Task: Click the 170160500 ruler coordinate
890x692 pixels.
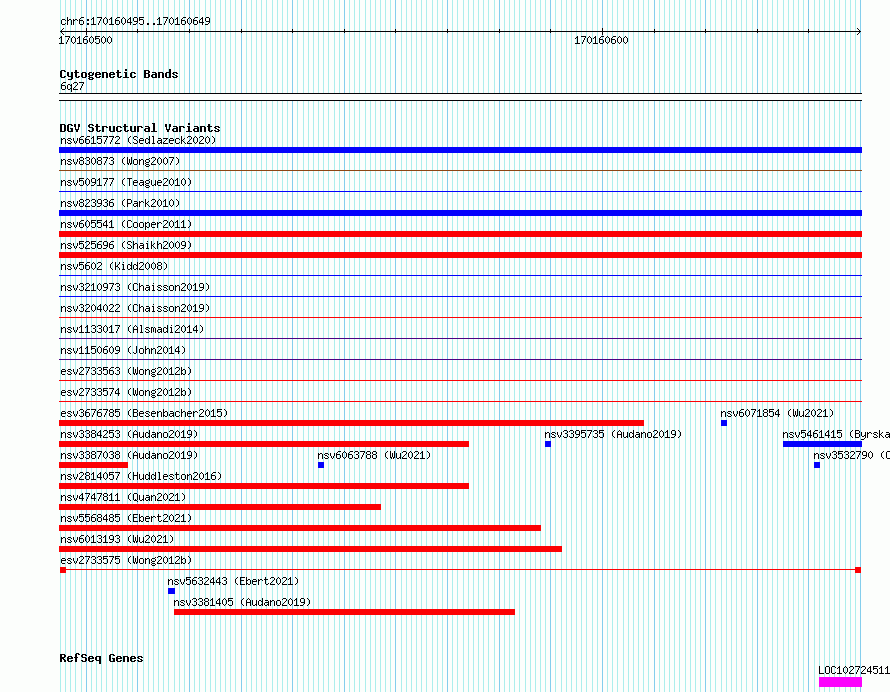Action: 86,40
